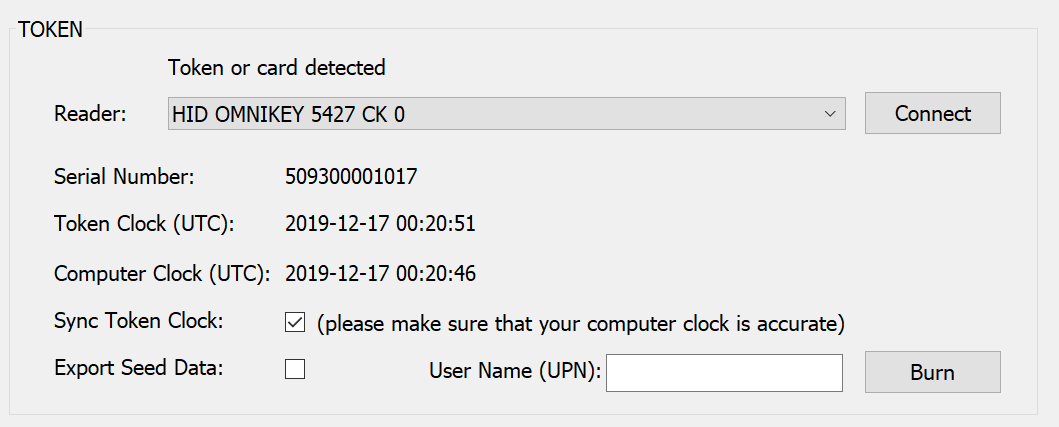Click the TOKEN group box title

[x=51, y=29]
